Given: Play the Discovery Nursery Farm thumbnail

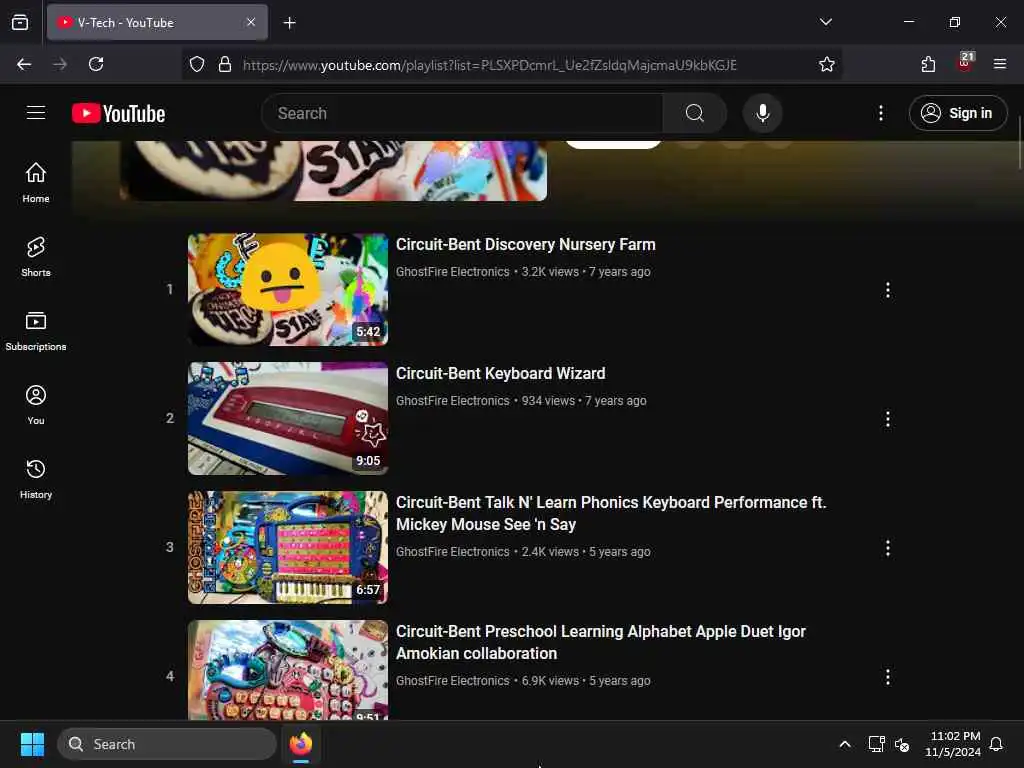Looking at the screenshot, I should point(288,289).
